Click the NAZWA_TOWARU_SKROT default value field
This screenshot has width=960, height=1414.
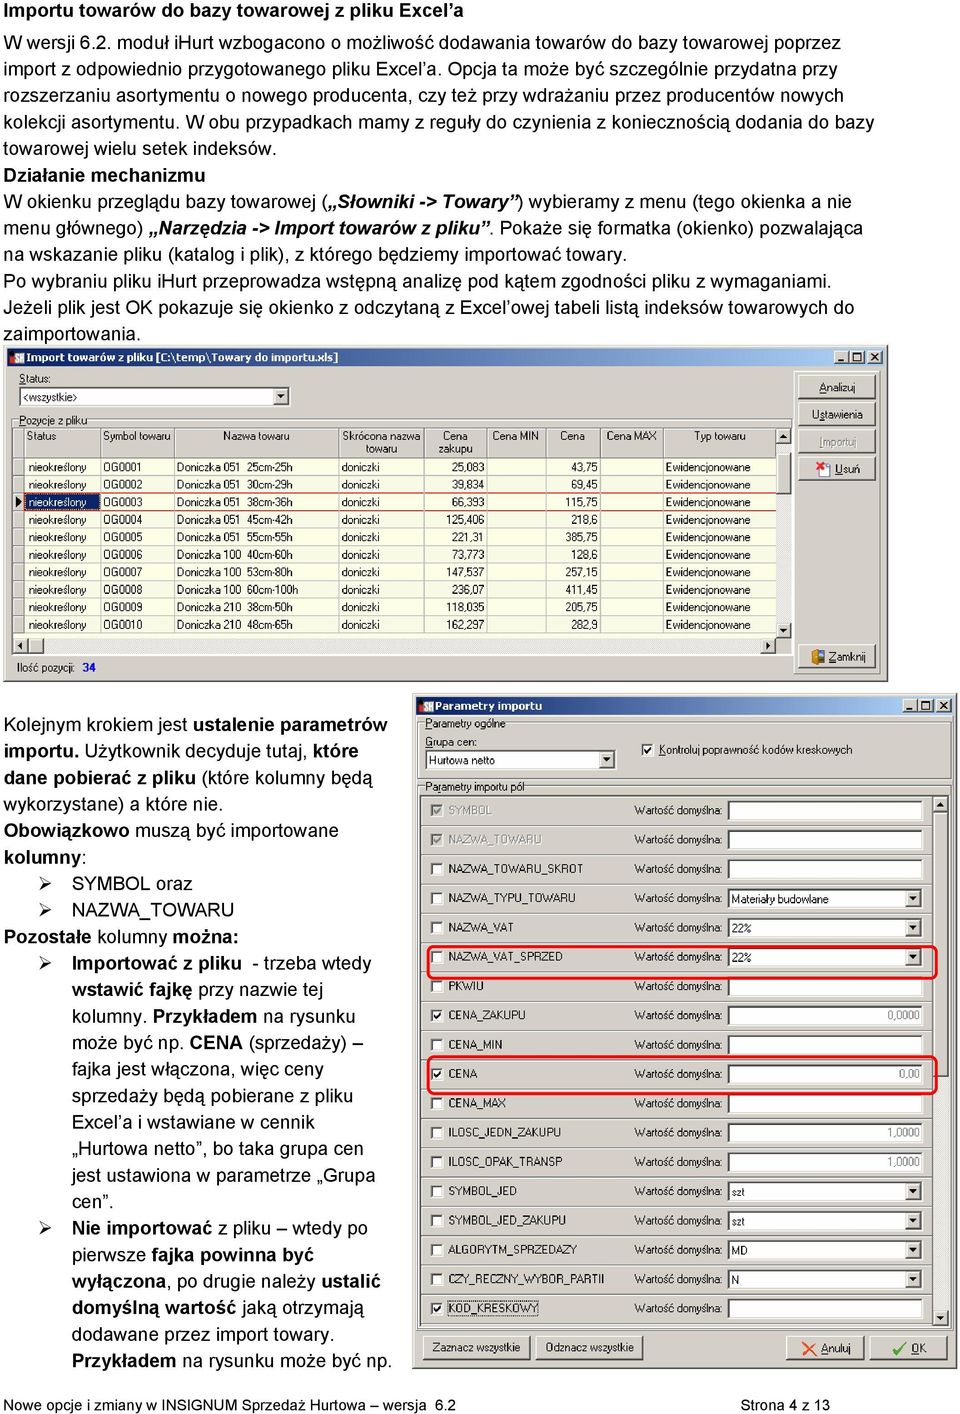pos(825,869)
